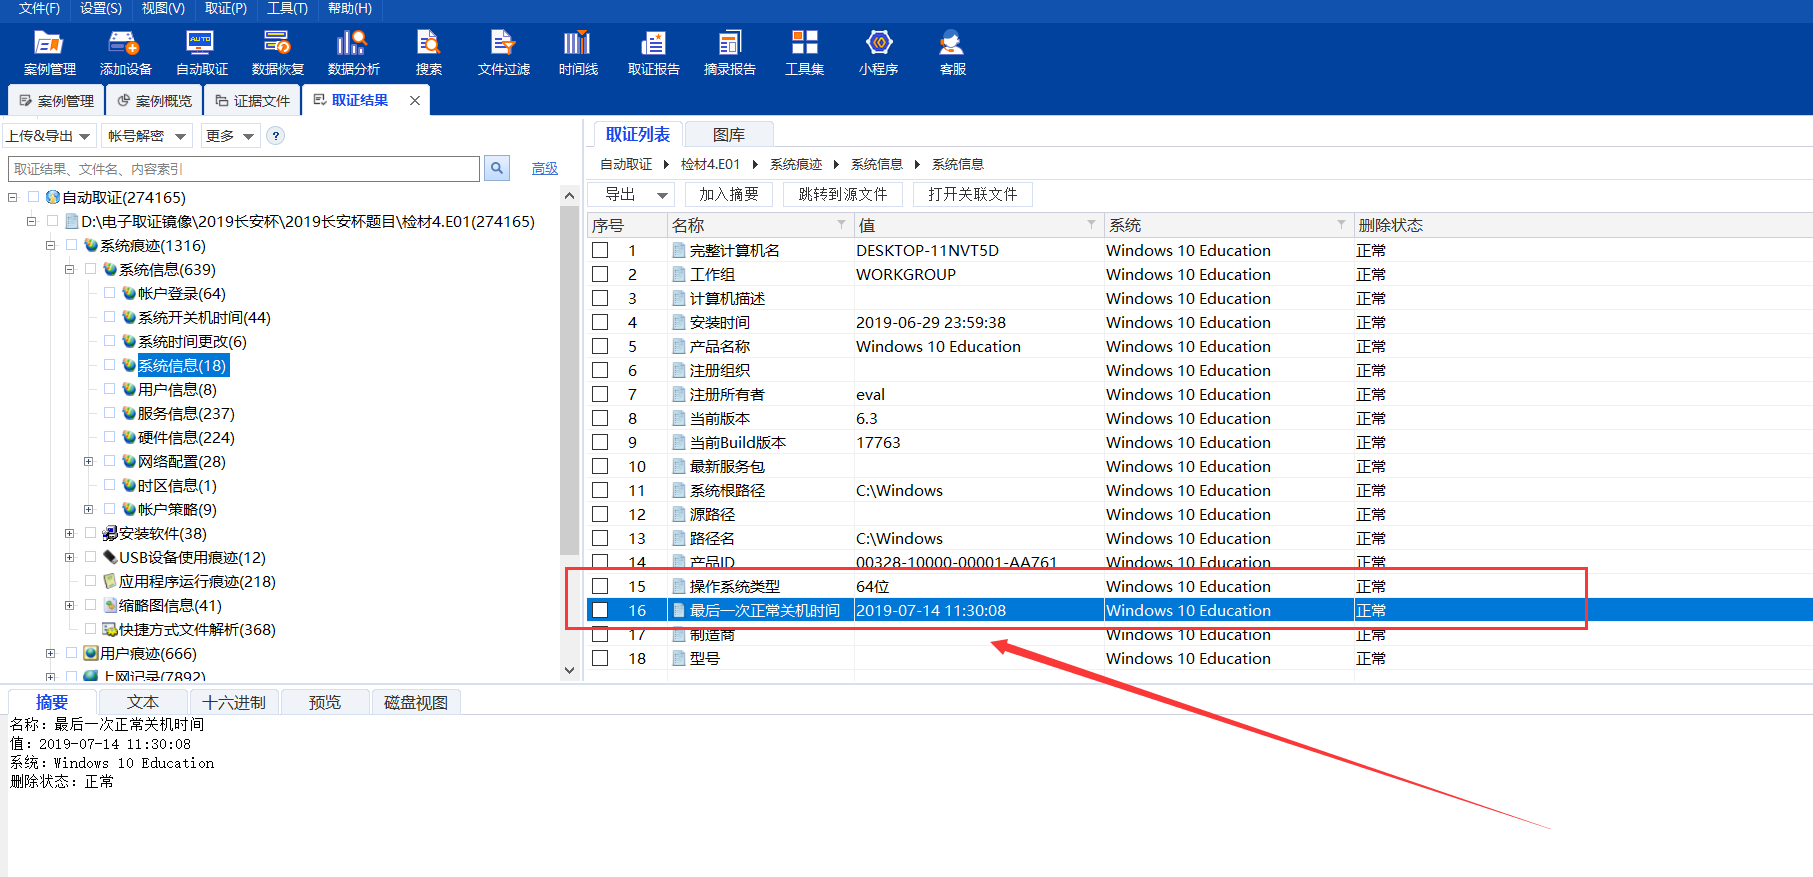The height and width of the screenshot is (877, 1813).
Task: Click the magnifier search button
Action: coord(497,169)
